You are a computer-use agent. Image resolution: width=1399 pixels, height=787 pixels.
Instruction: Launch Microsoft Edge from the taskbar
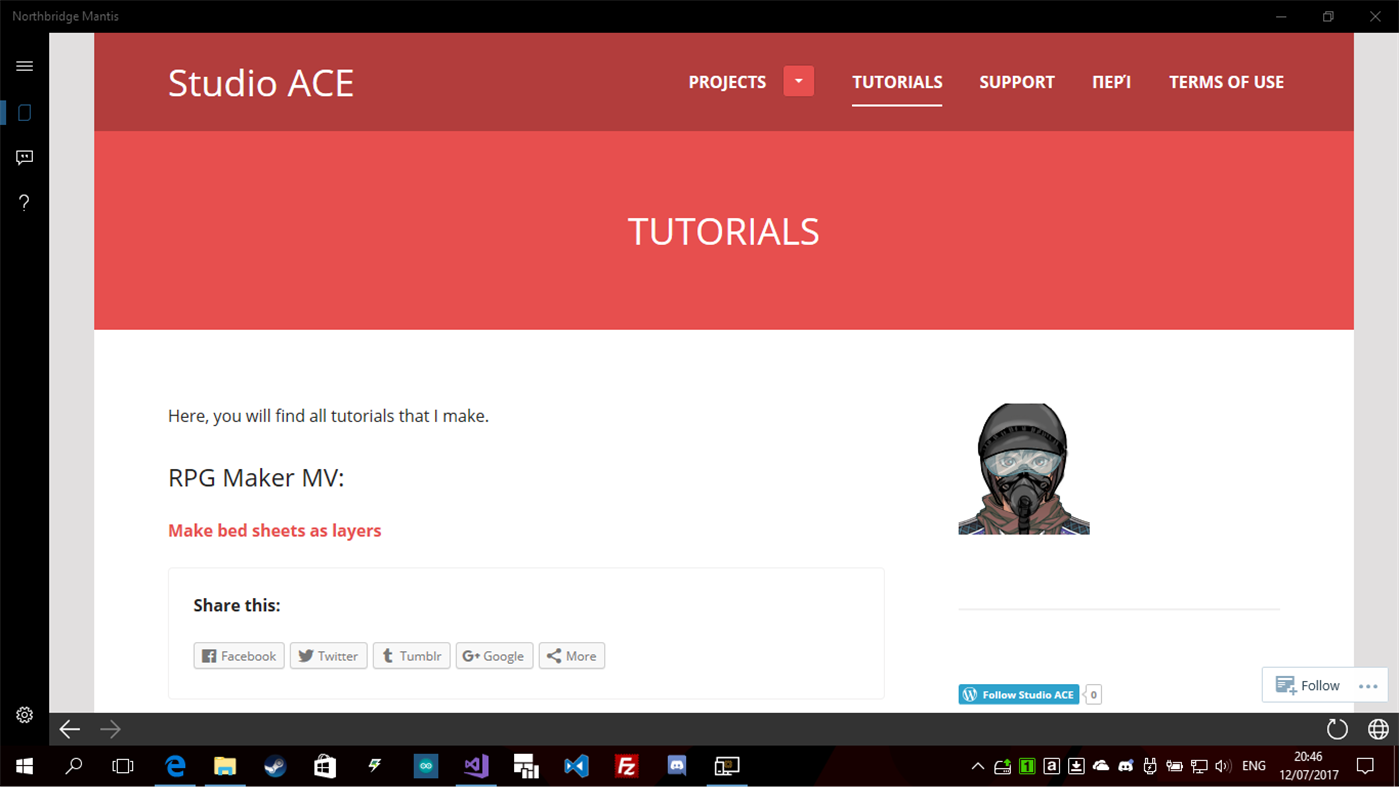(x=175, y=766)
